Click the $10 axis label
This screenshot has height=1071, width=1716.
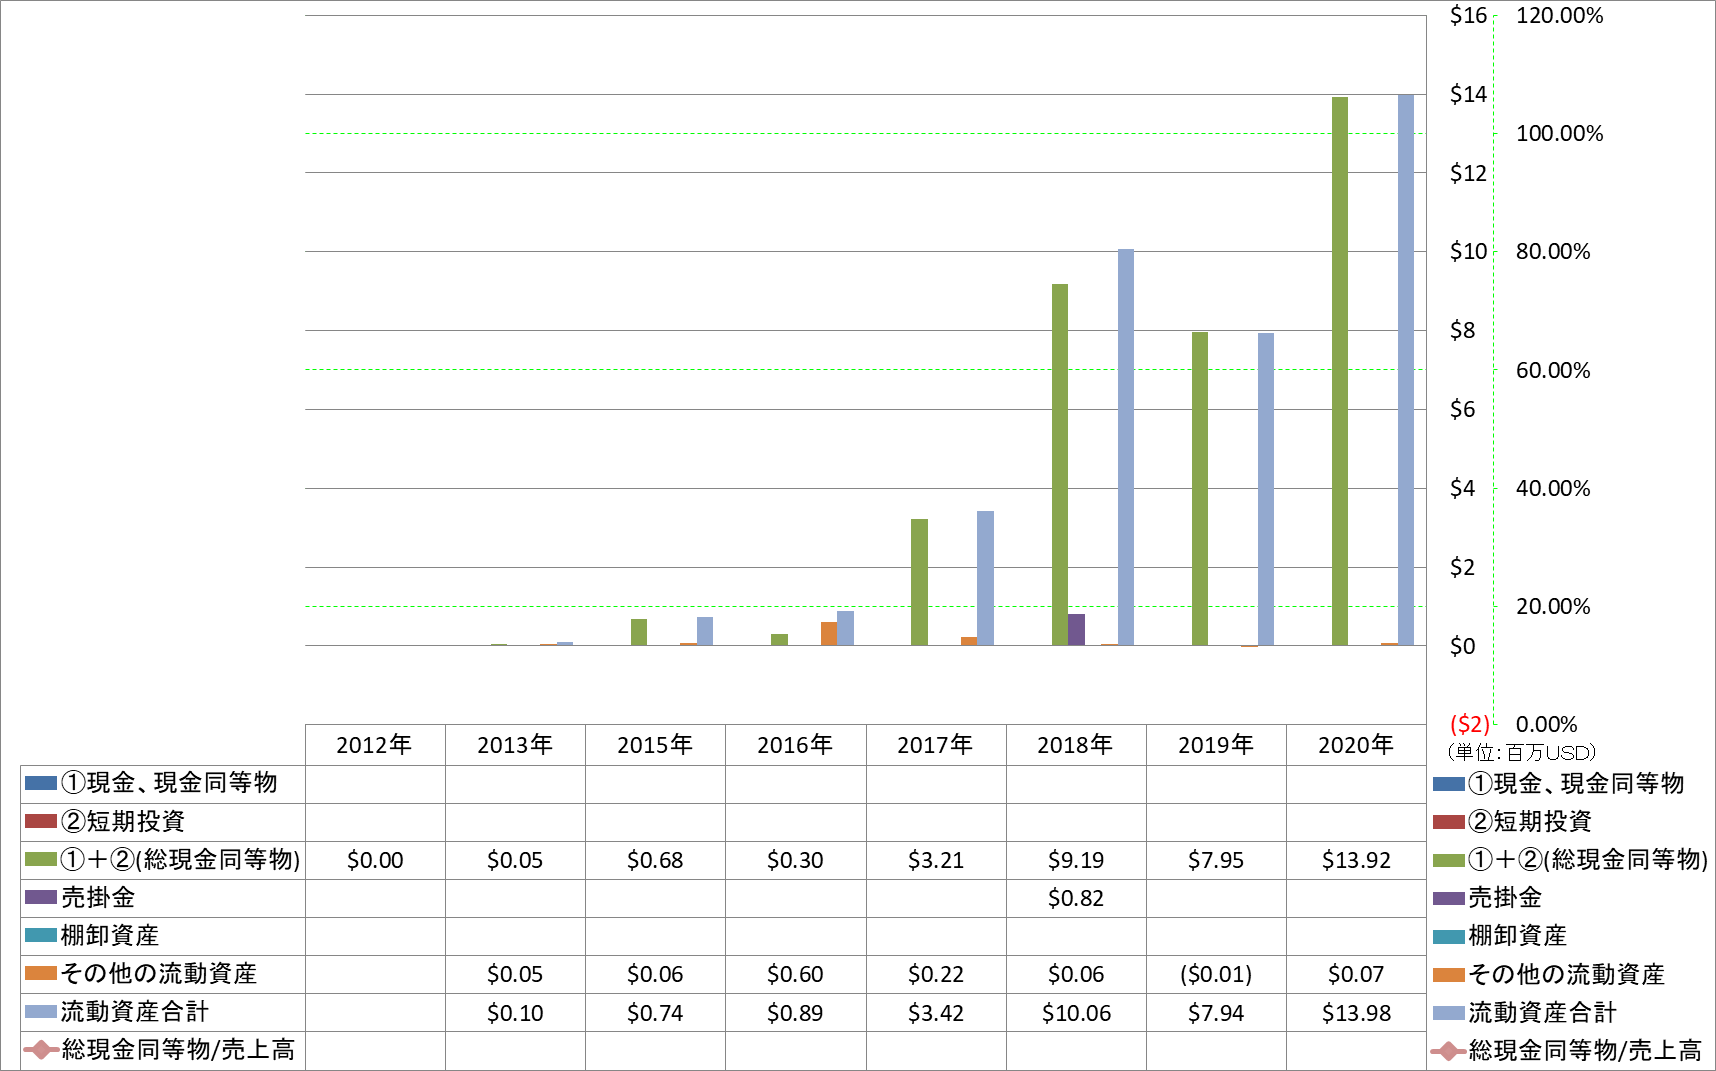(1468, 251)
